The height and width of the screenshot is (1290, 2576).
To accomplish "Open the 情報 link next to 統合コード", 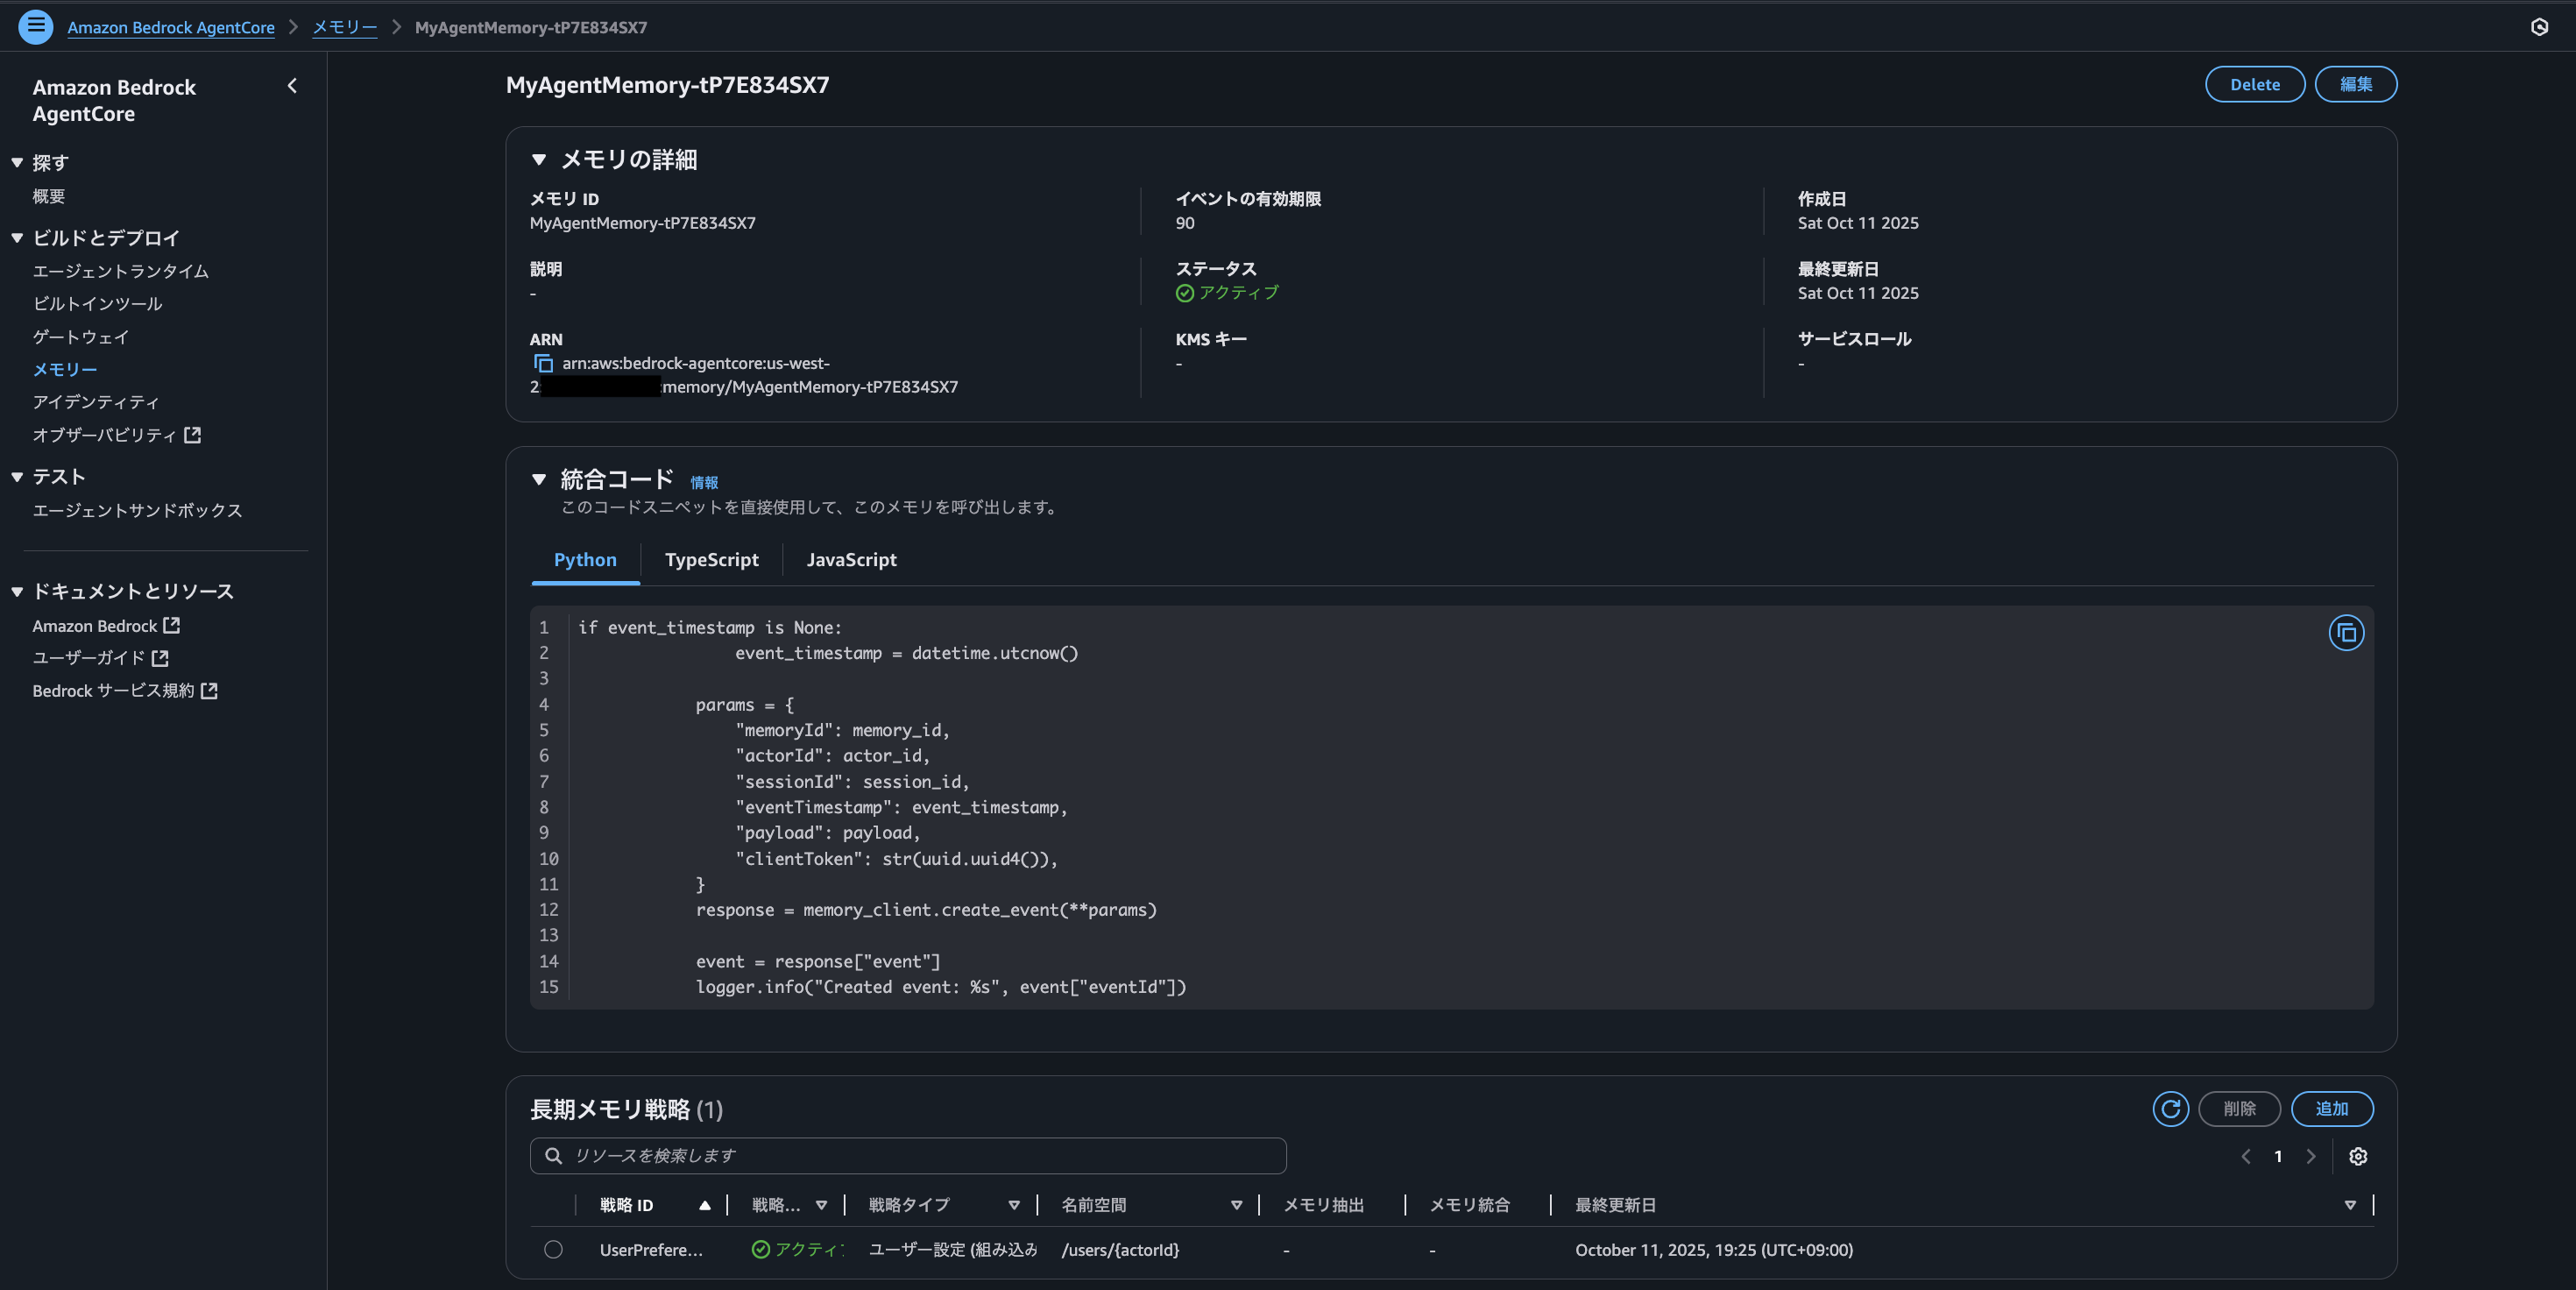I will (704, 482).
